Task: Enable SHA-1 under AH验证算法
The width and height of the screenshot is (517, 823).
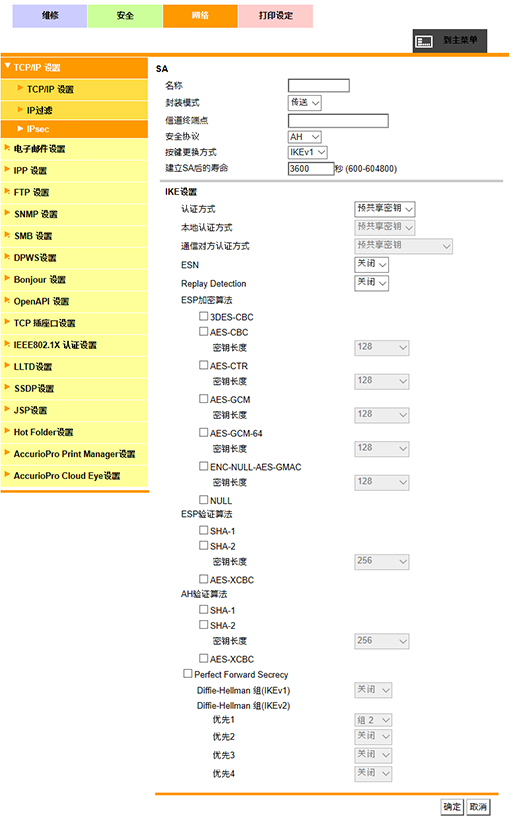Action: coord(204,609)
